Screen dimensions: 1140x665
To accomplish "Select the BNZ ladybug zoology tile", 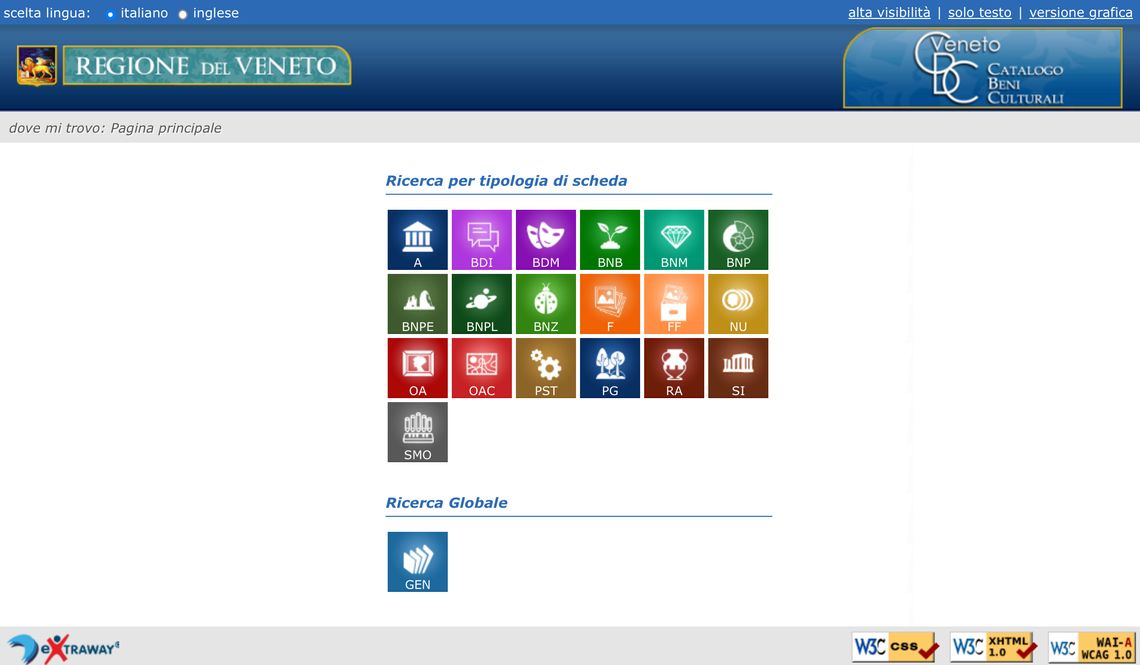I will (x=545, y=304).
